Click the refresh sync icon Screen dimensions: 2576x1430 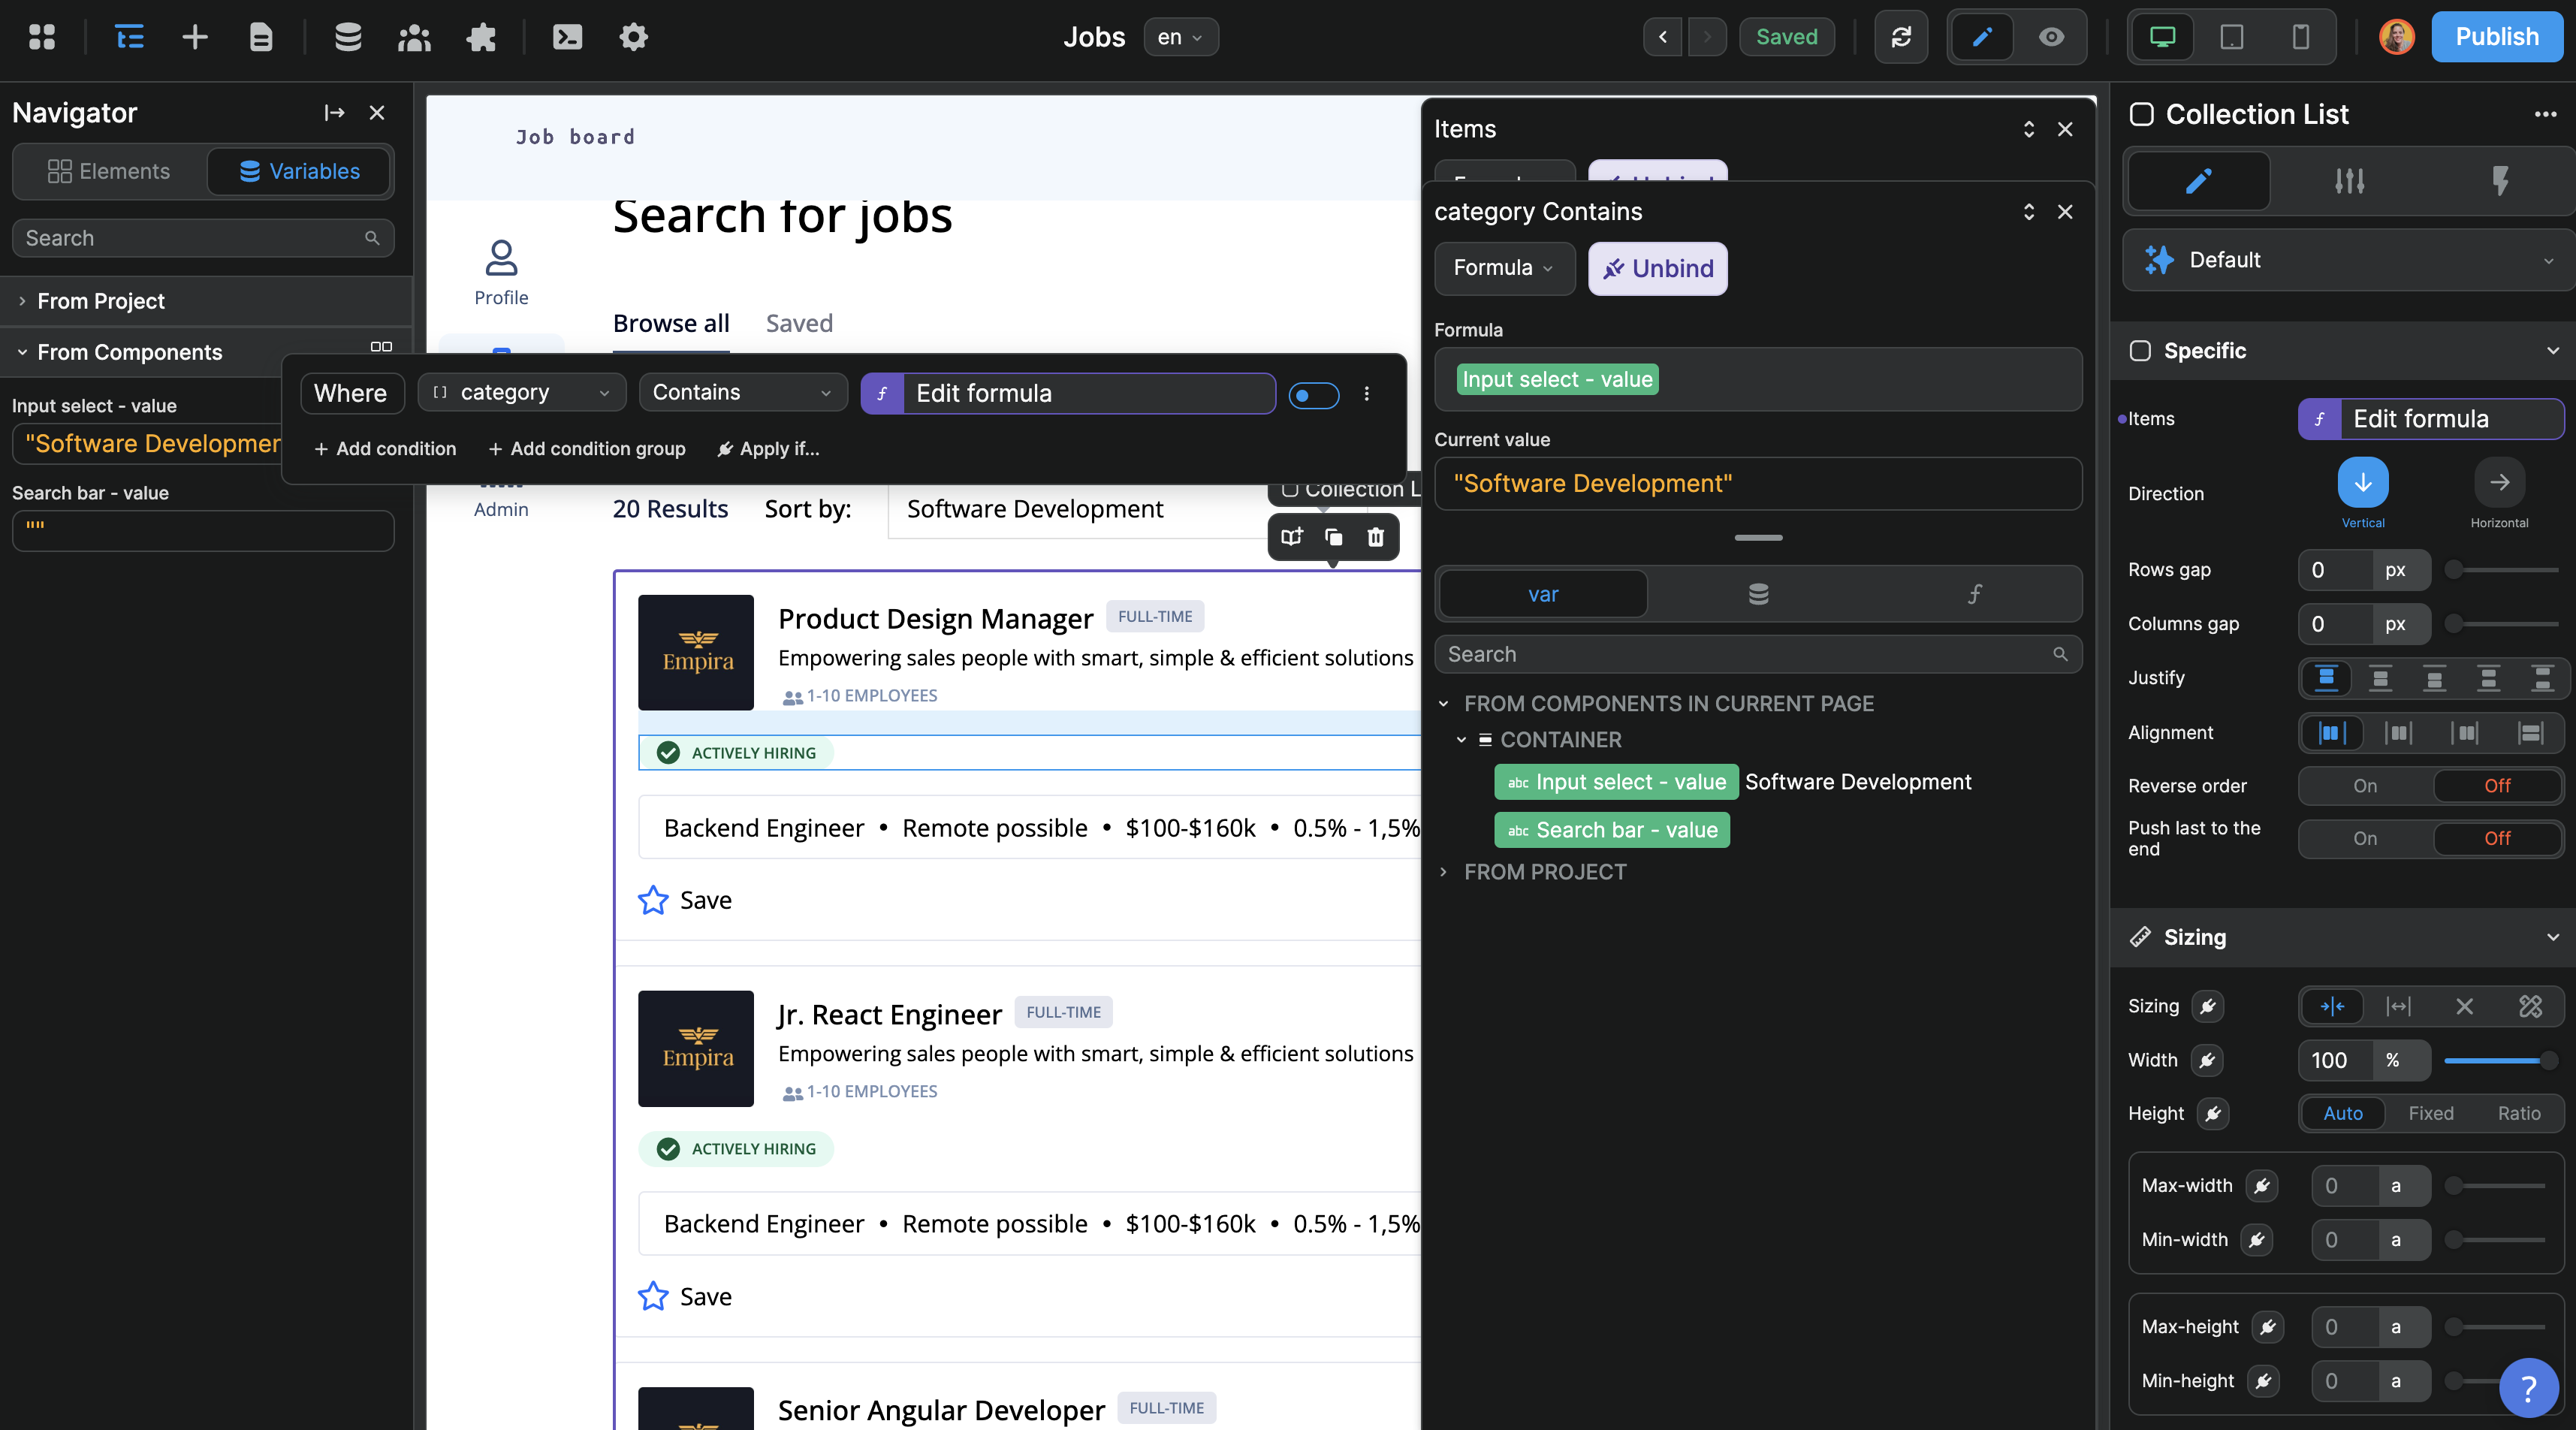click(1901, 37)
